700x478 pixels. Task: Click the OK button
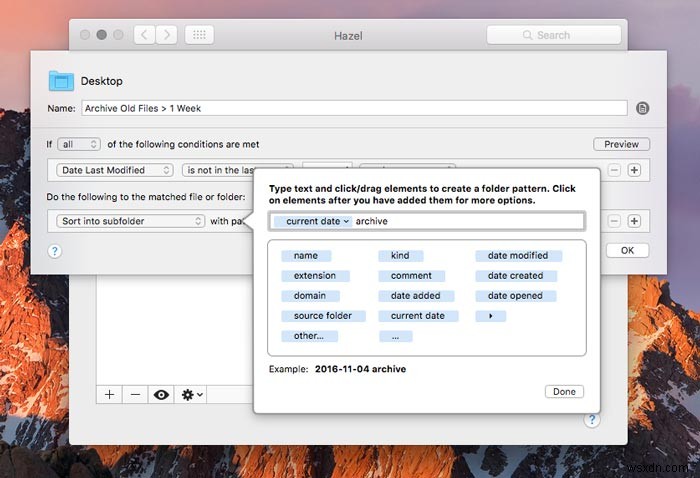click(x=627, y=250)
